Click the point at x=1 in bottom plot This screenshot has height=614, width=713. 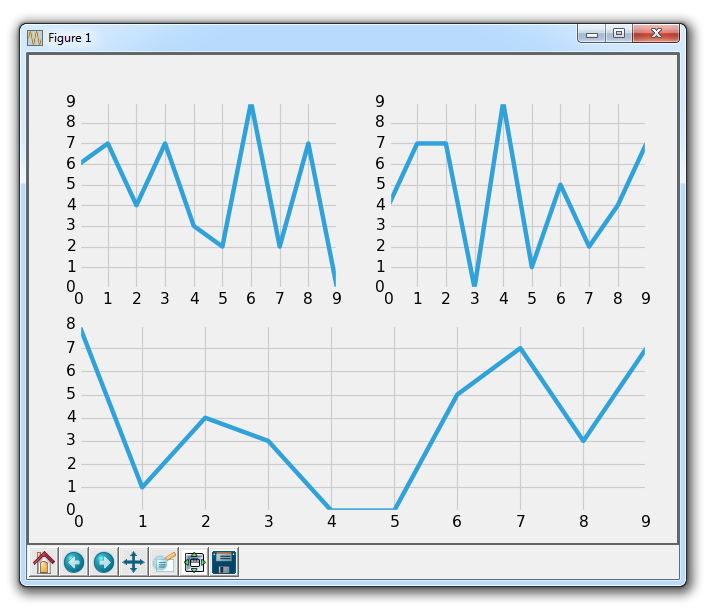[x=142, y=487]
